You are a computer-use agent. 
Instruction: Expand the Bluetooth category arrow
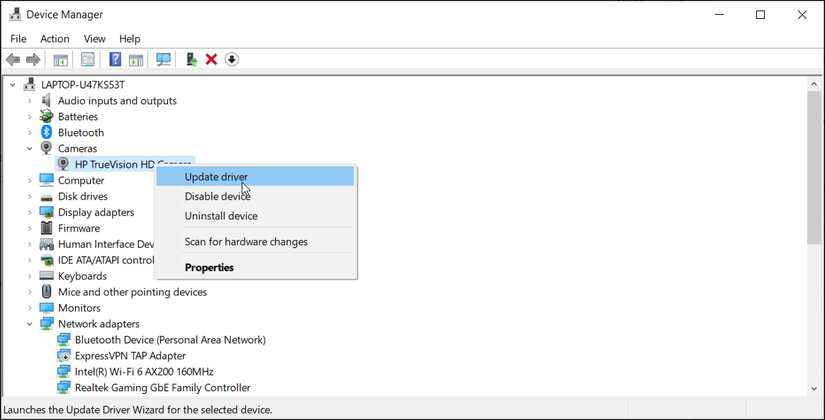coord(30,132)
